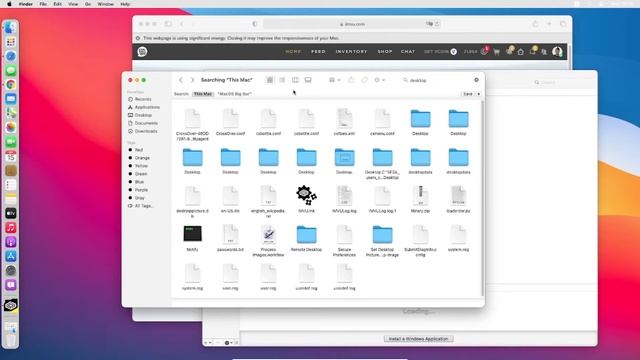The height and width of the screenshot is (360, 640).
Task: Open HOME tab on the website
Action: click(x=293, y=52)
